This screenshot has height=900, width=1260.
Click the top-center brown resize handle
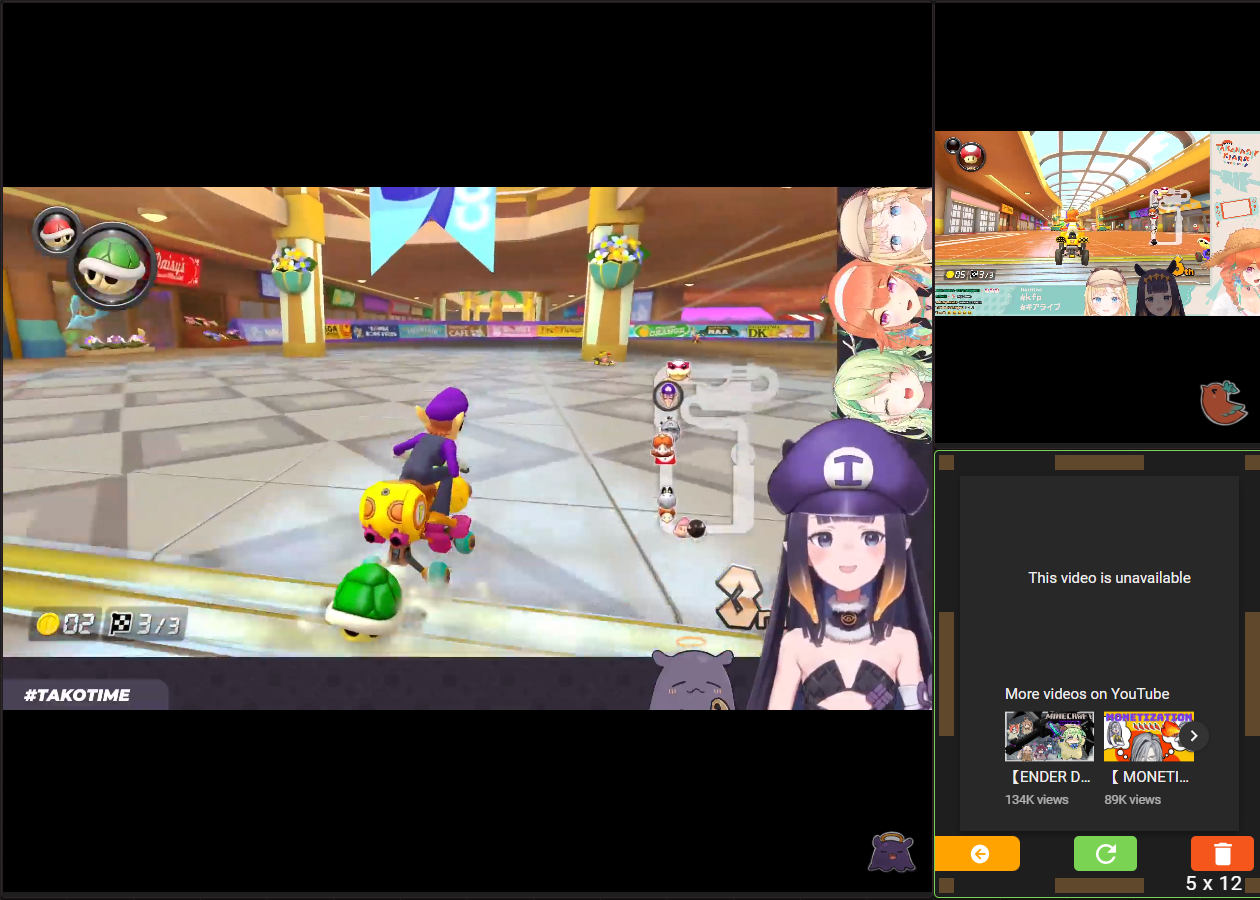pyautogui.click(x=1099, y=462)
